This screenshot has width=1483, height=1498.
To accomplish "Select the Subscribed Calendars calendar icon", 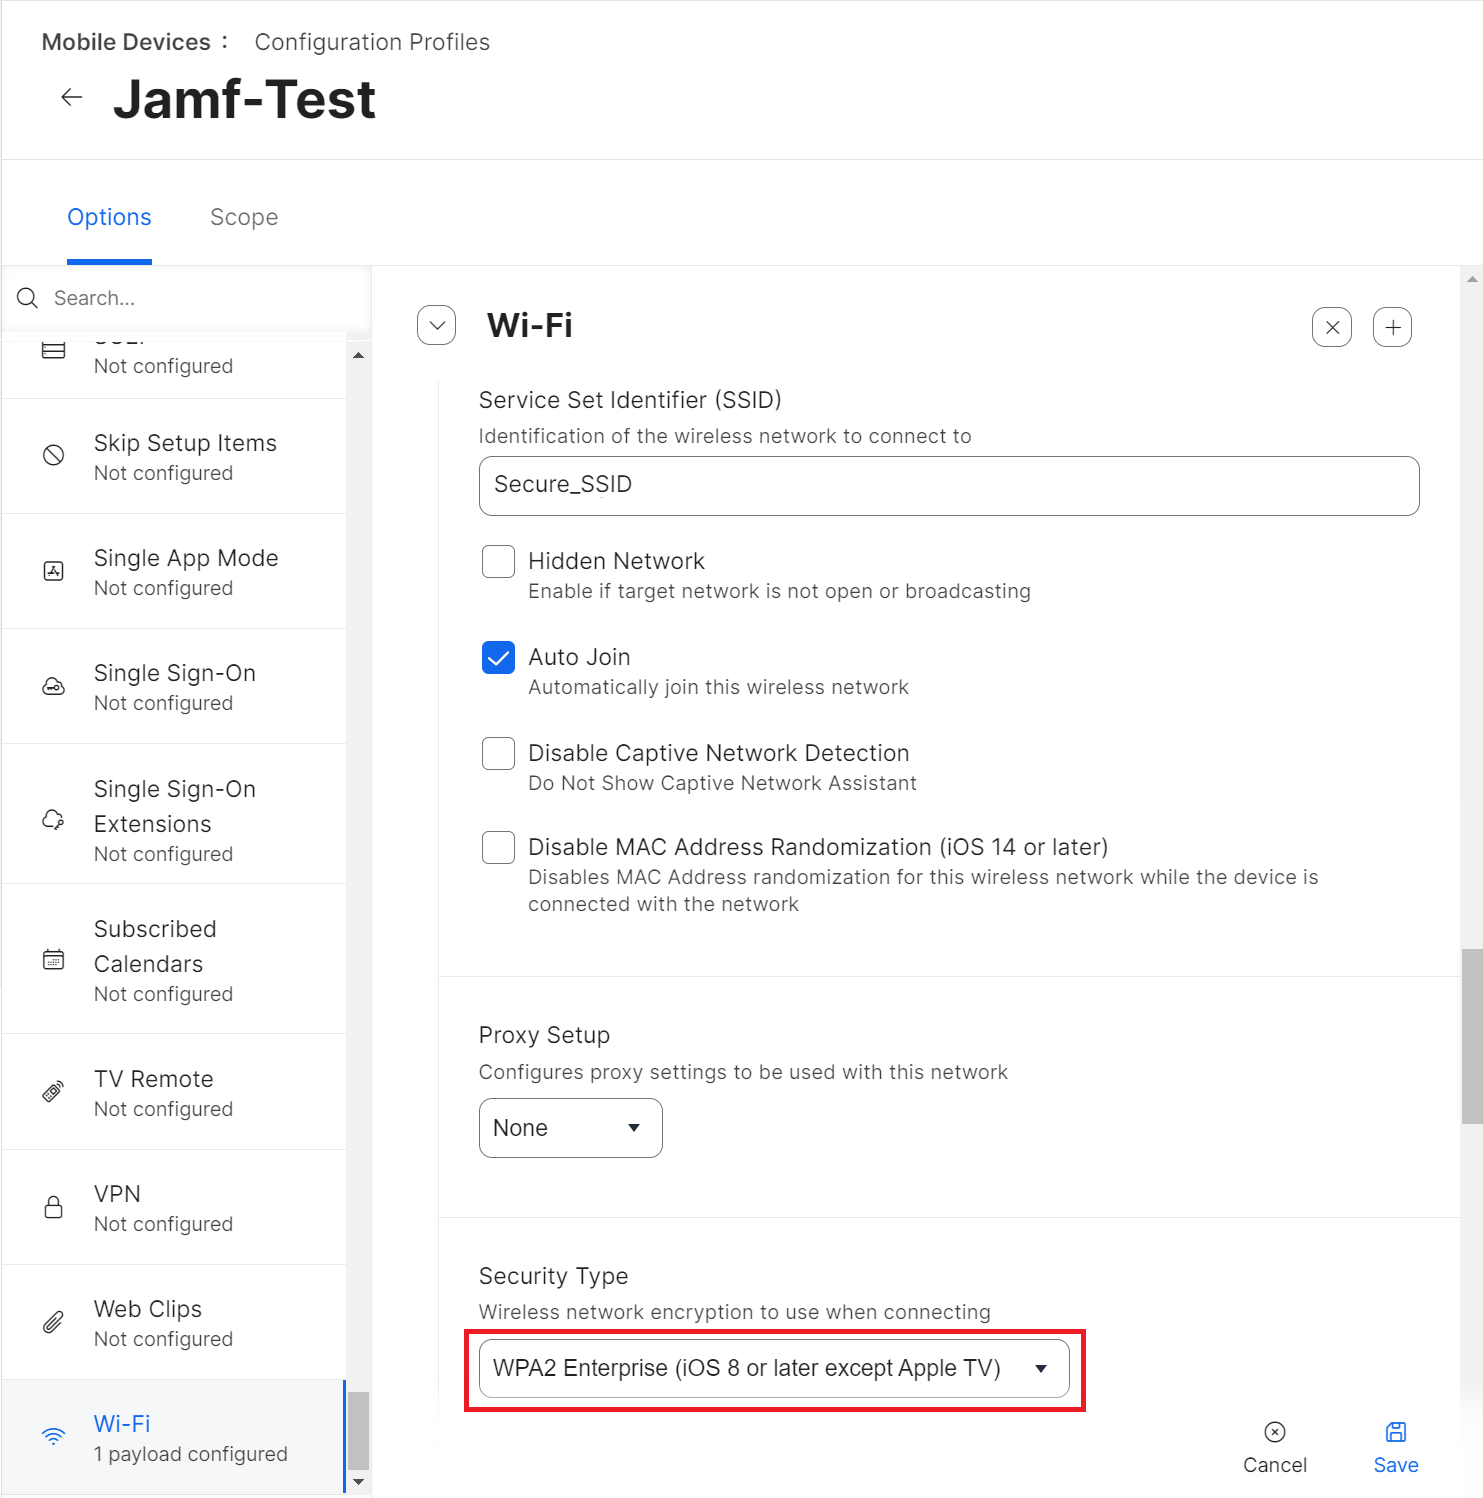I will (54, 960).
